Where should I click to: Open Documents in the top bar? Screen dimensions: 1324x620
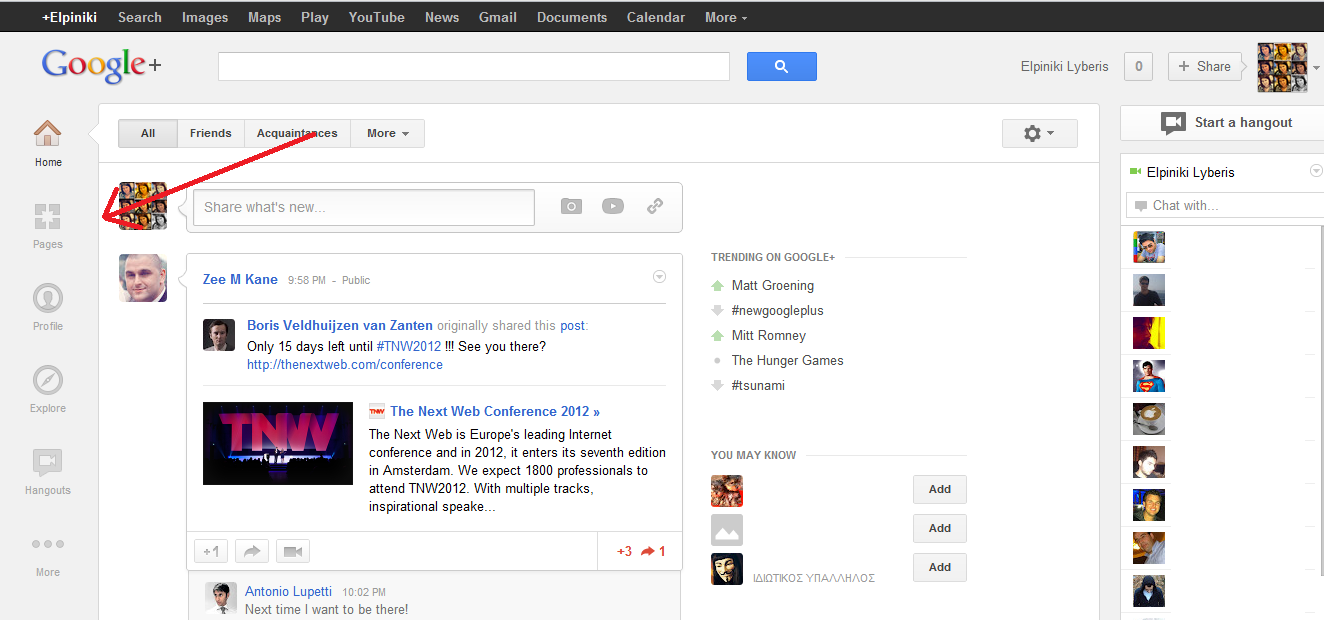[572, 17]
